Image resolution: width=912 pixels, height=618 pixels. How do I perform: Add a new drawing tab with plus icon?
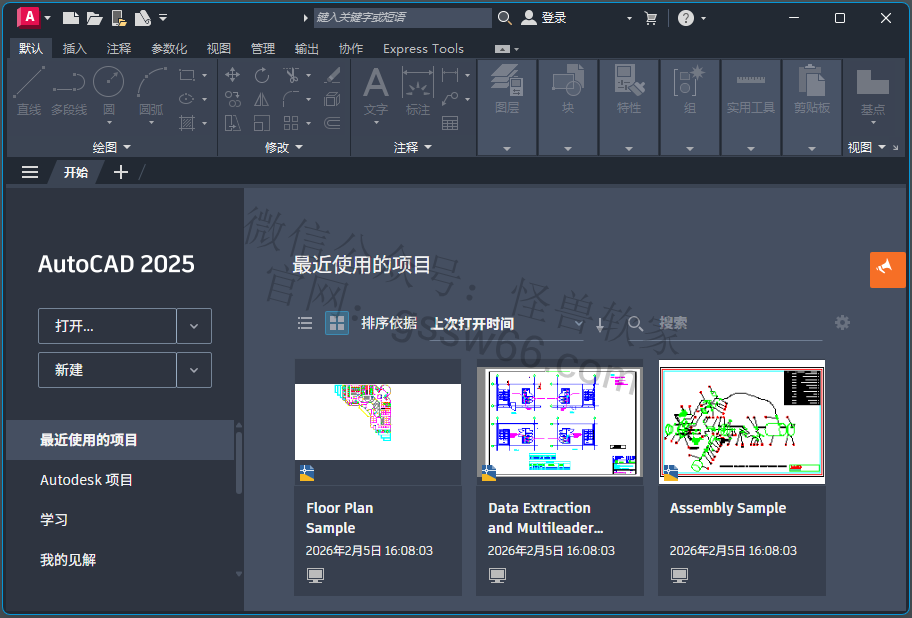(121, 172)
